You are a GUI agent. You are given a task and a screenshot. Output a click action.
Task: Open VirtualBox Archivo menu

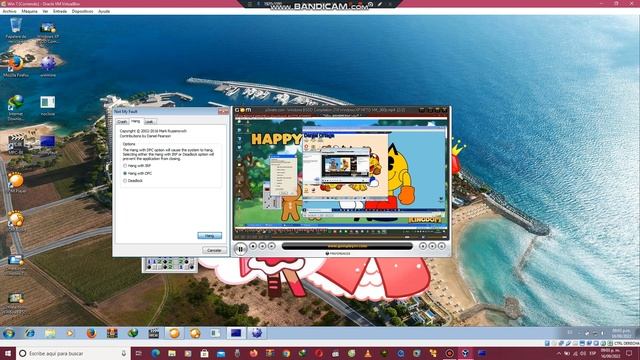point(9,11)
